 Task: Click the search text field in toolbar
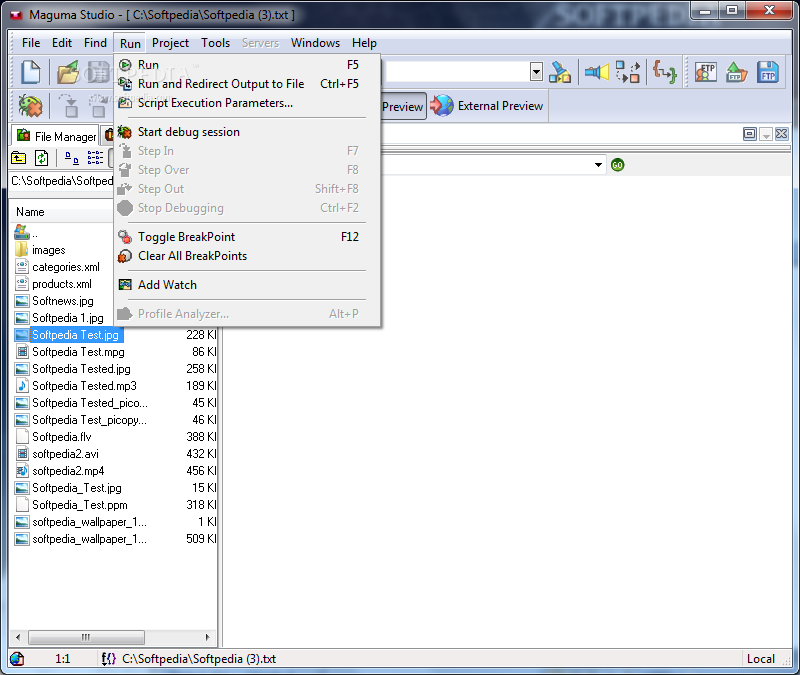[457, 72]
